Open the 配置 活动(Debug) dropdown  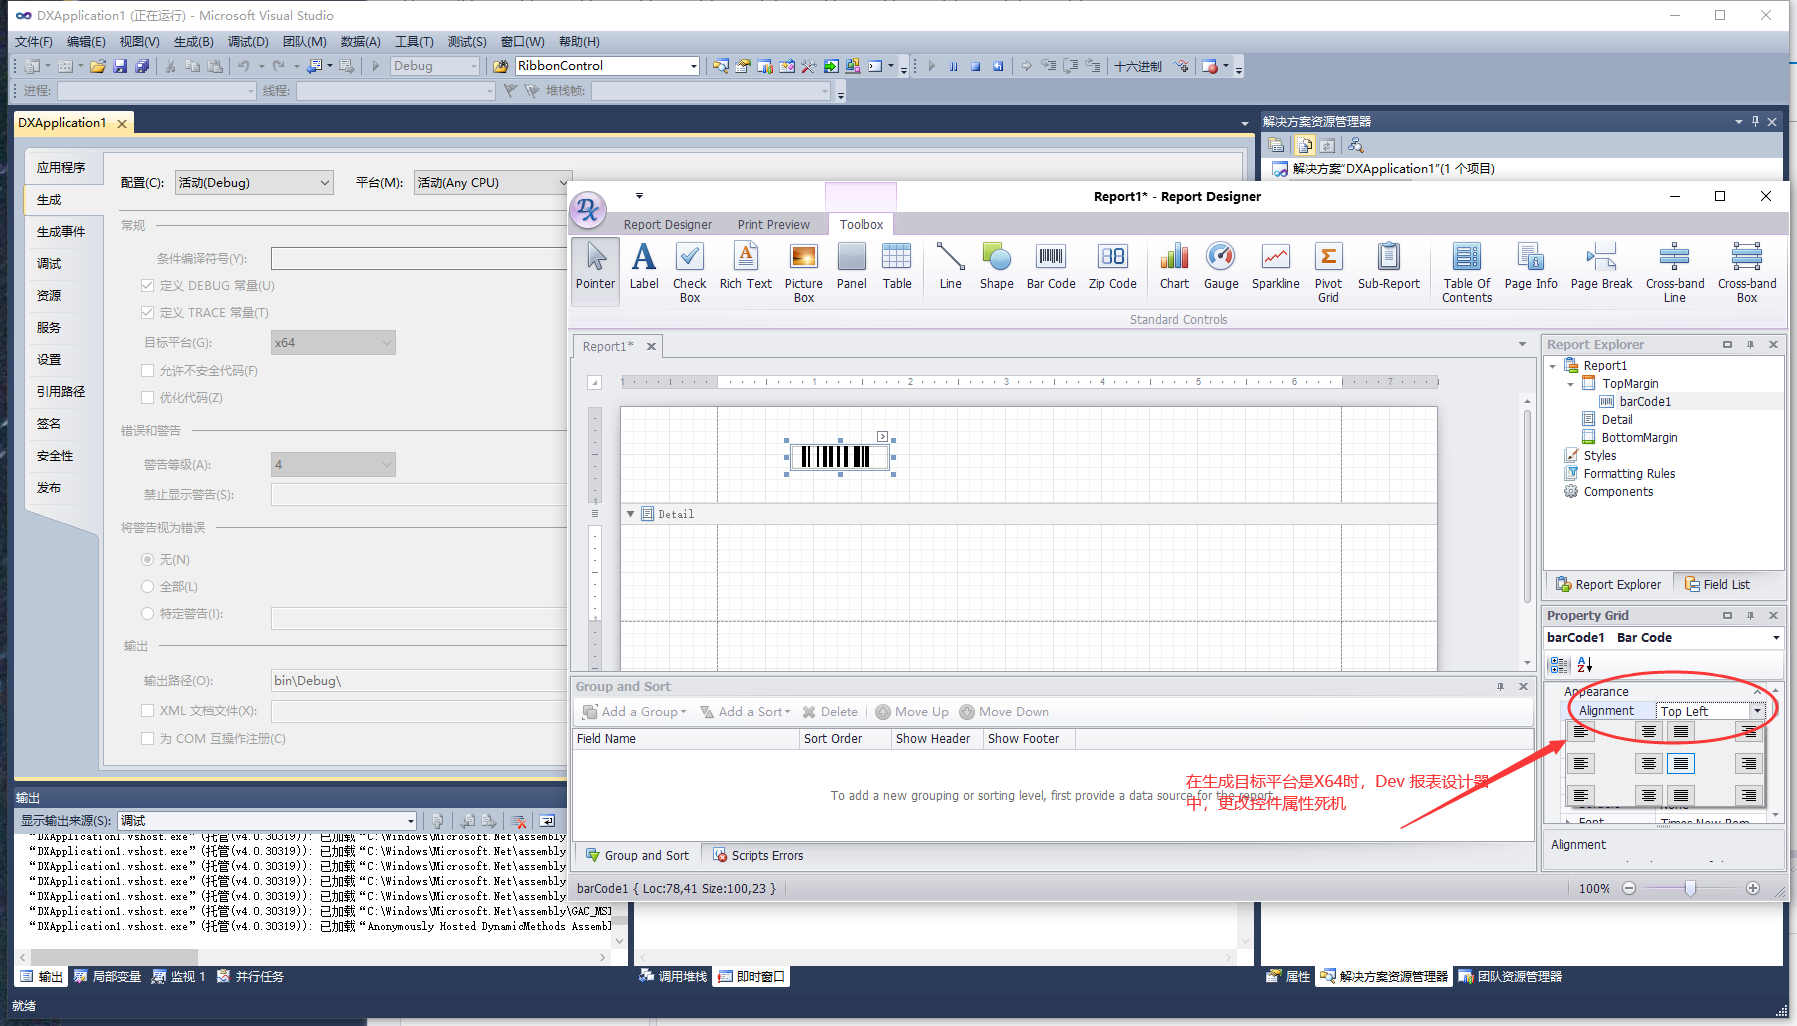click(254, 182)
